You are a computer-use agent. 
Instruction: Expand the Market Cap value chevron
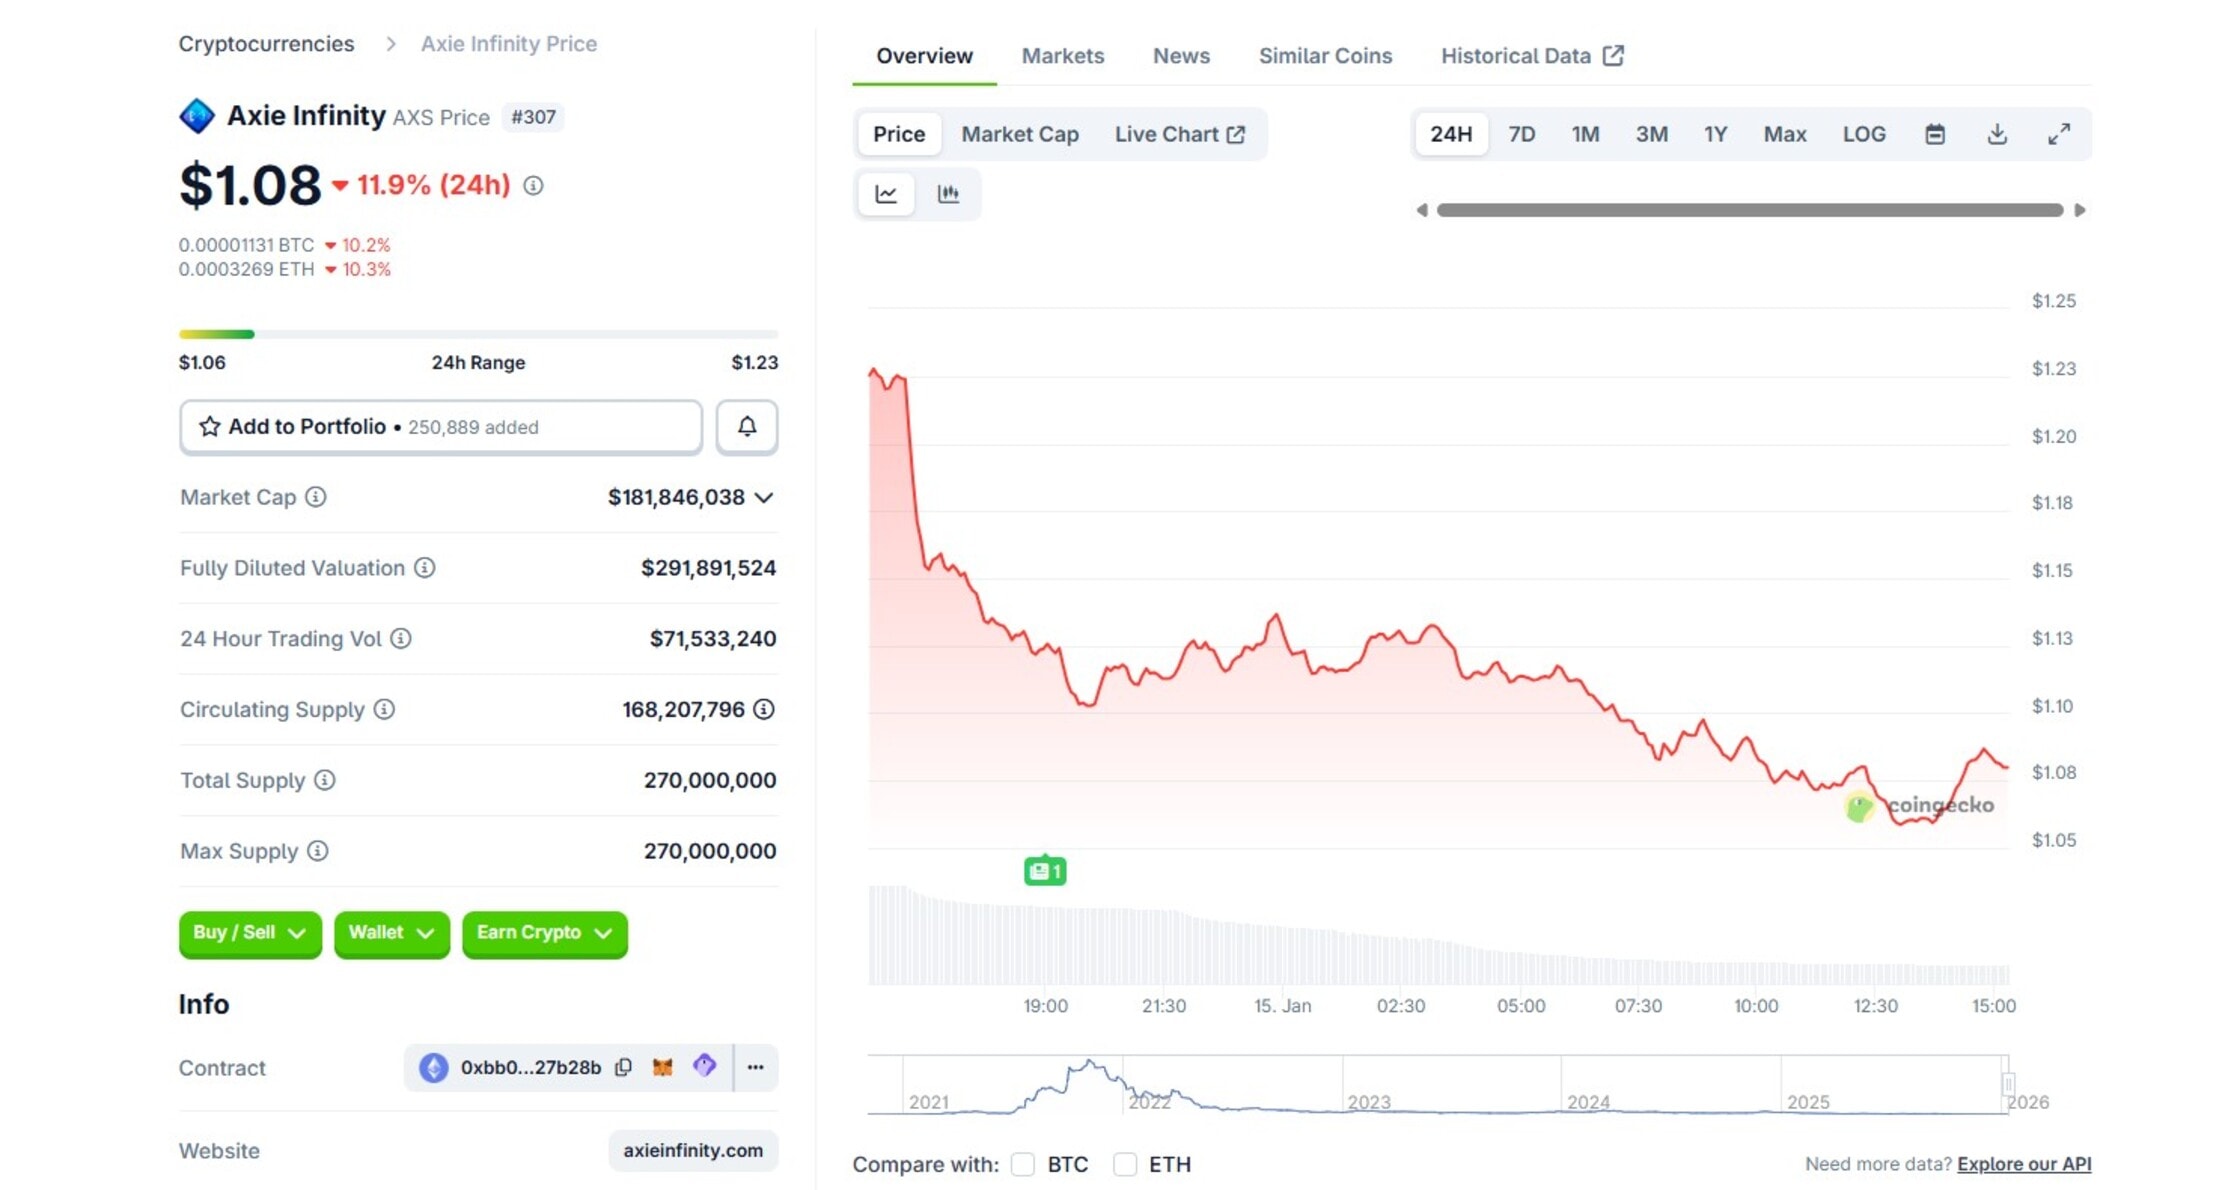(764, 498)
